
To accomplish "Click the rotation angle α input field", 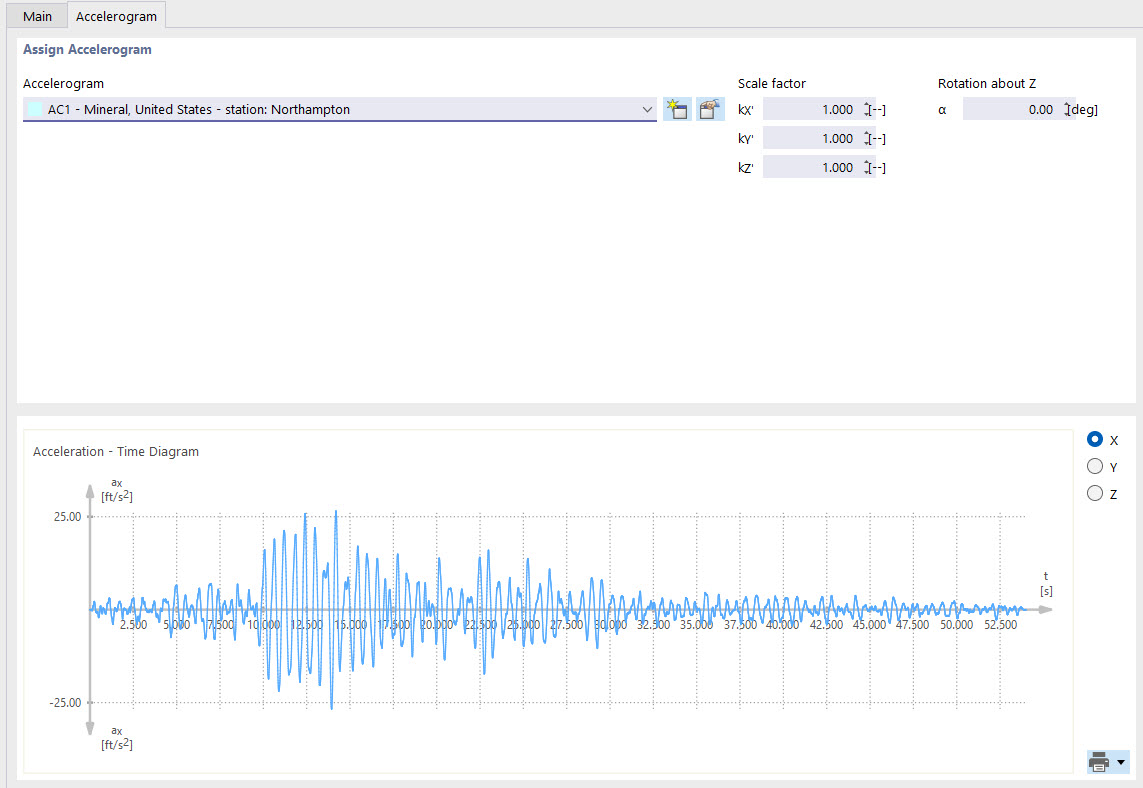I will (x=1010, y=110).
